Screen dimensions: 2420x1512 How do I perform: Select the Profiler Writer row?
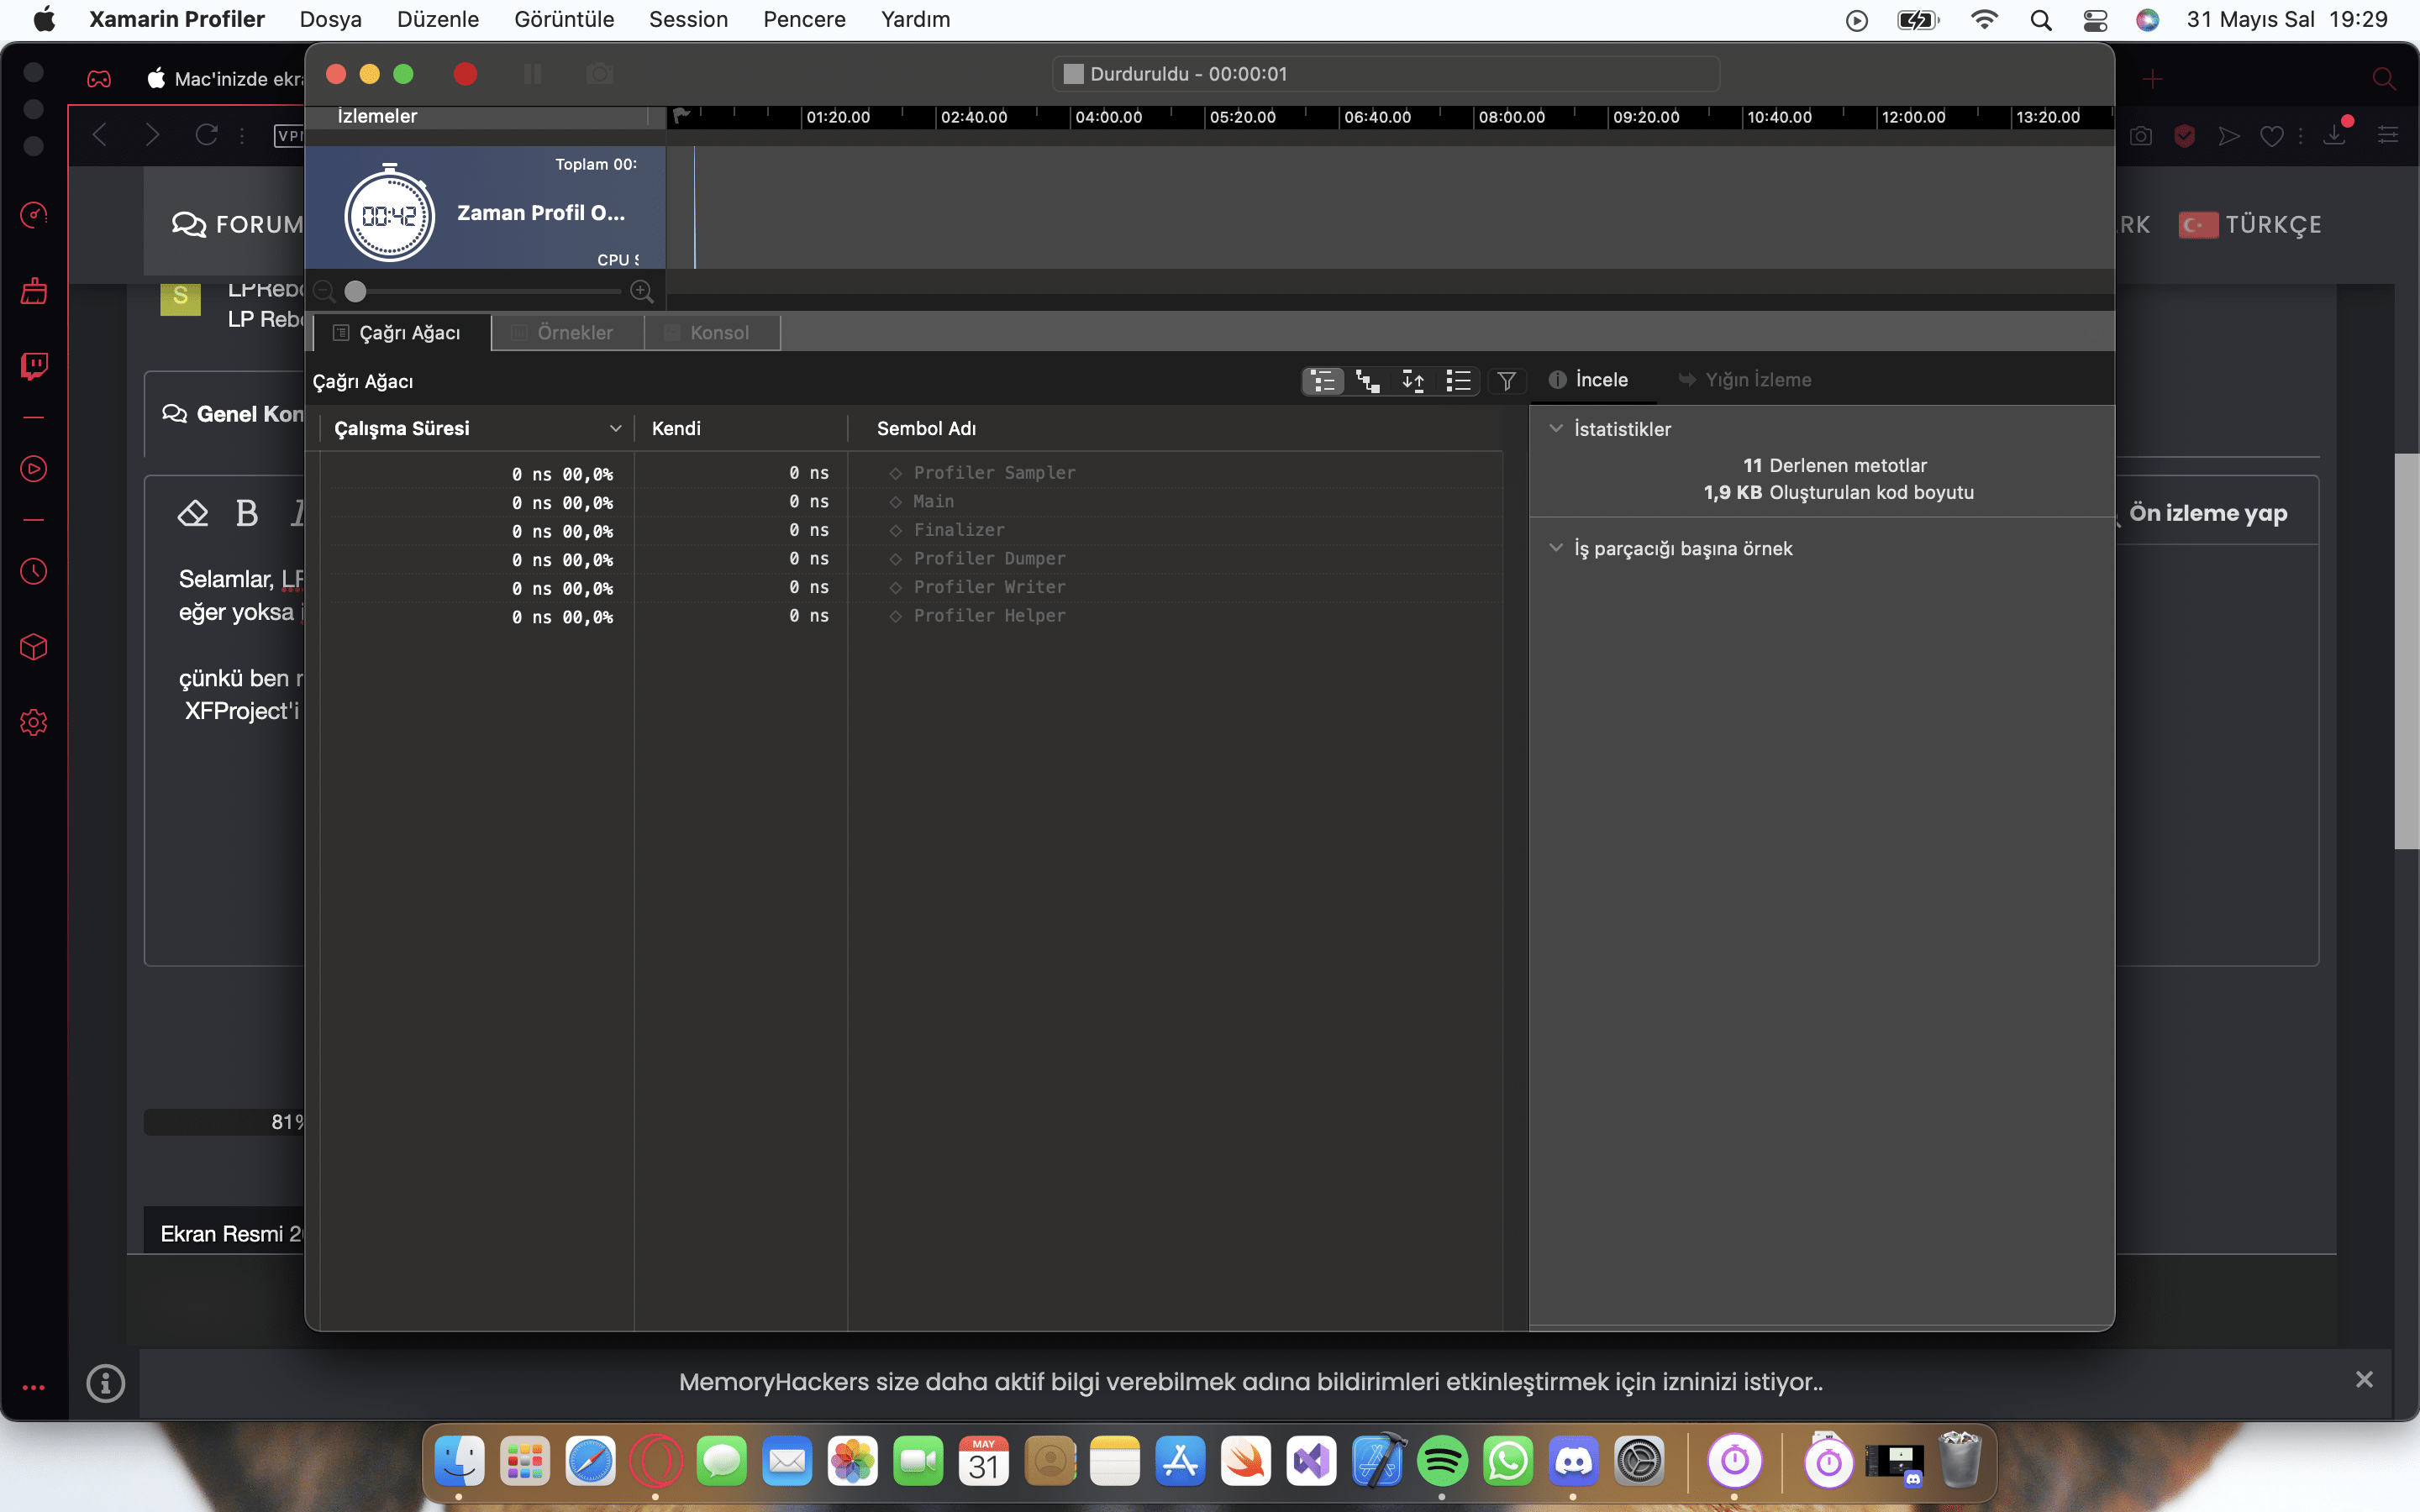[x=910, y=587]
